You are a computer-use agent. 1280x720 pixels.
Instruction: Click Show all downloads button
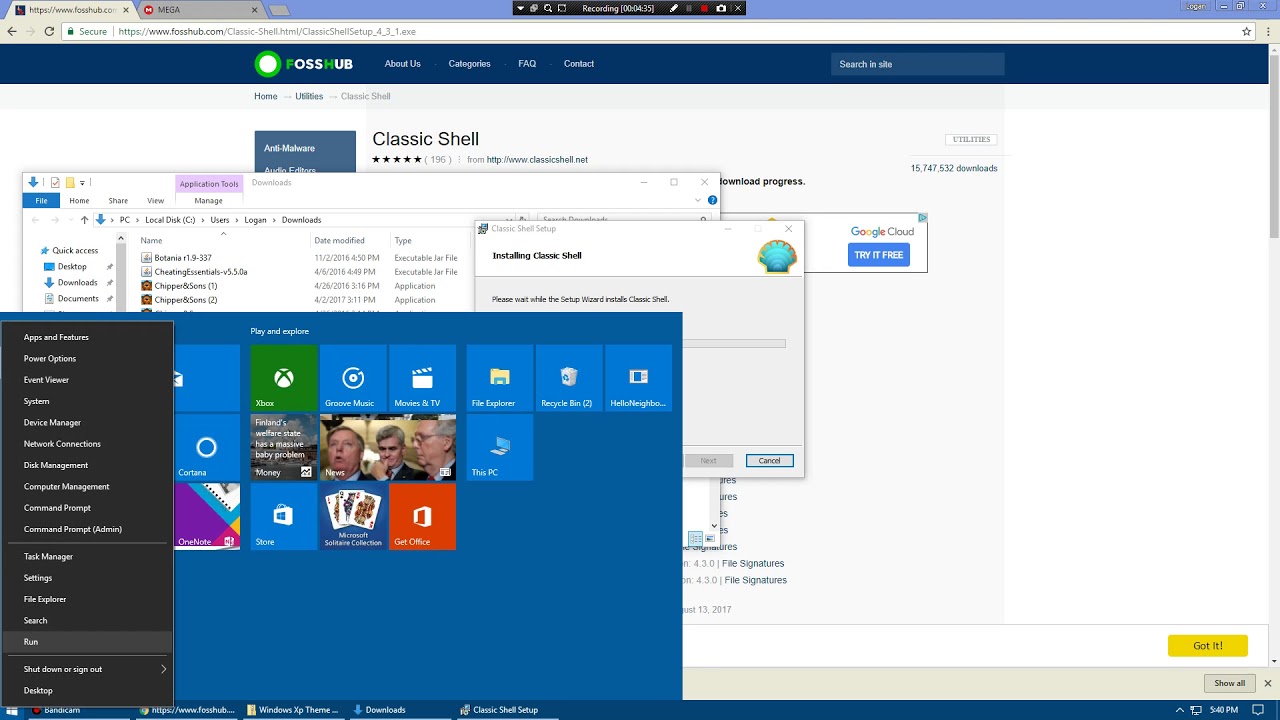click(1230, 683)
